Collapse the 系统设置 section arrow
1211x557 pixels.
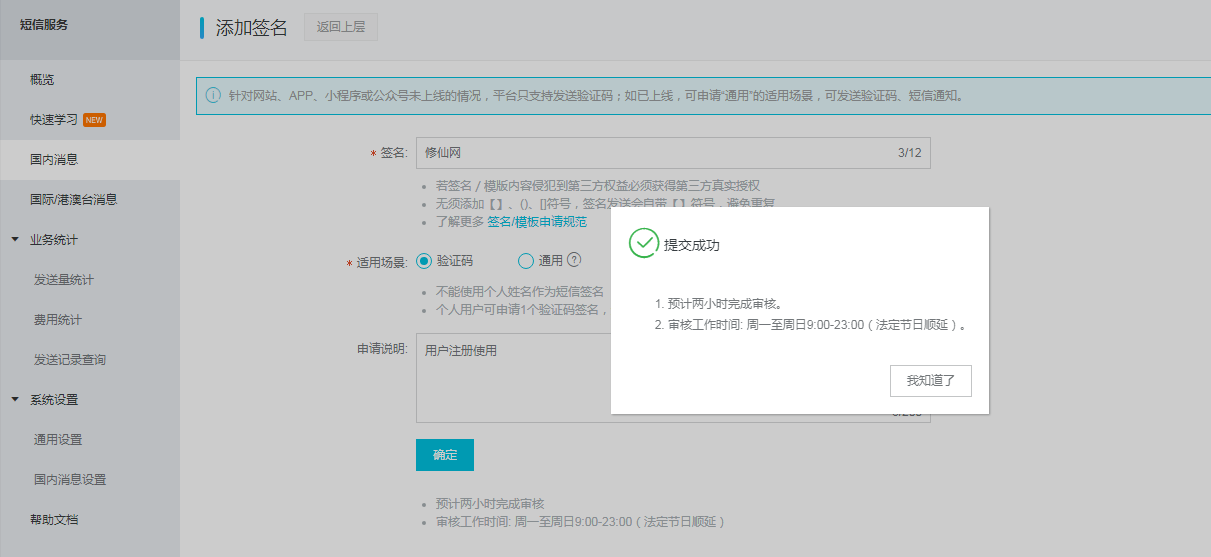click(15, 400)
